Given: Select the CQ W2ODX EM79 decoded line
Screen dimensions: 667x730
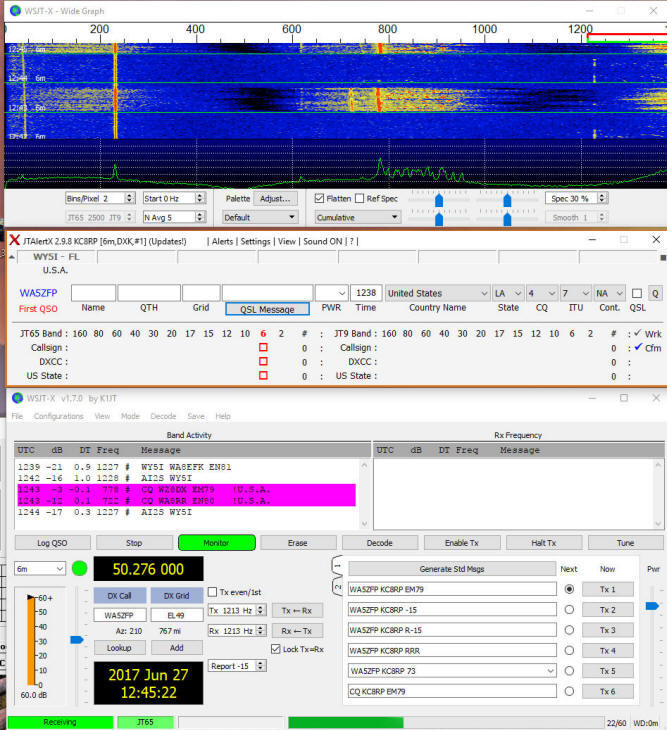Looking at the screenshot, I should pos(187,489).
